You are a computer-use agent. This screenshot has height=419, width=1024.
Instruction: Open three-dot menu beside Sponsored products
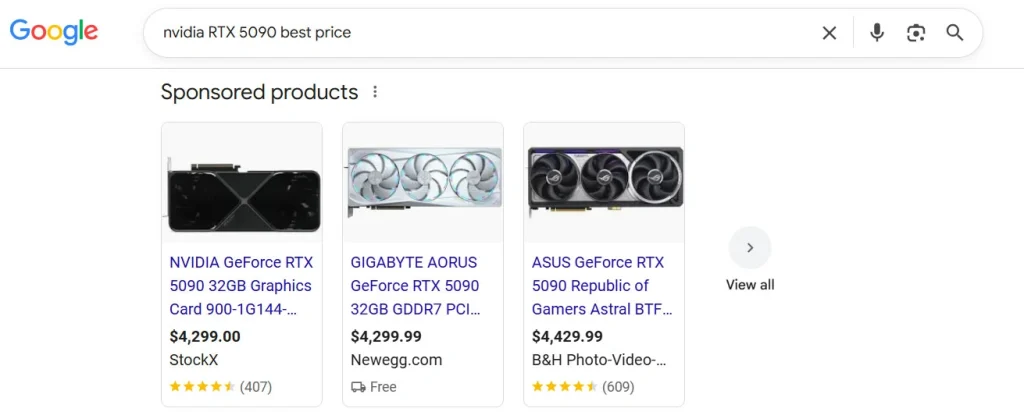tap(375, 92)
